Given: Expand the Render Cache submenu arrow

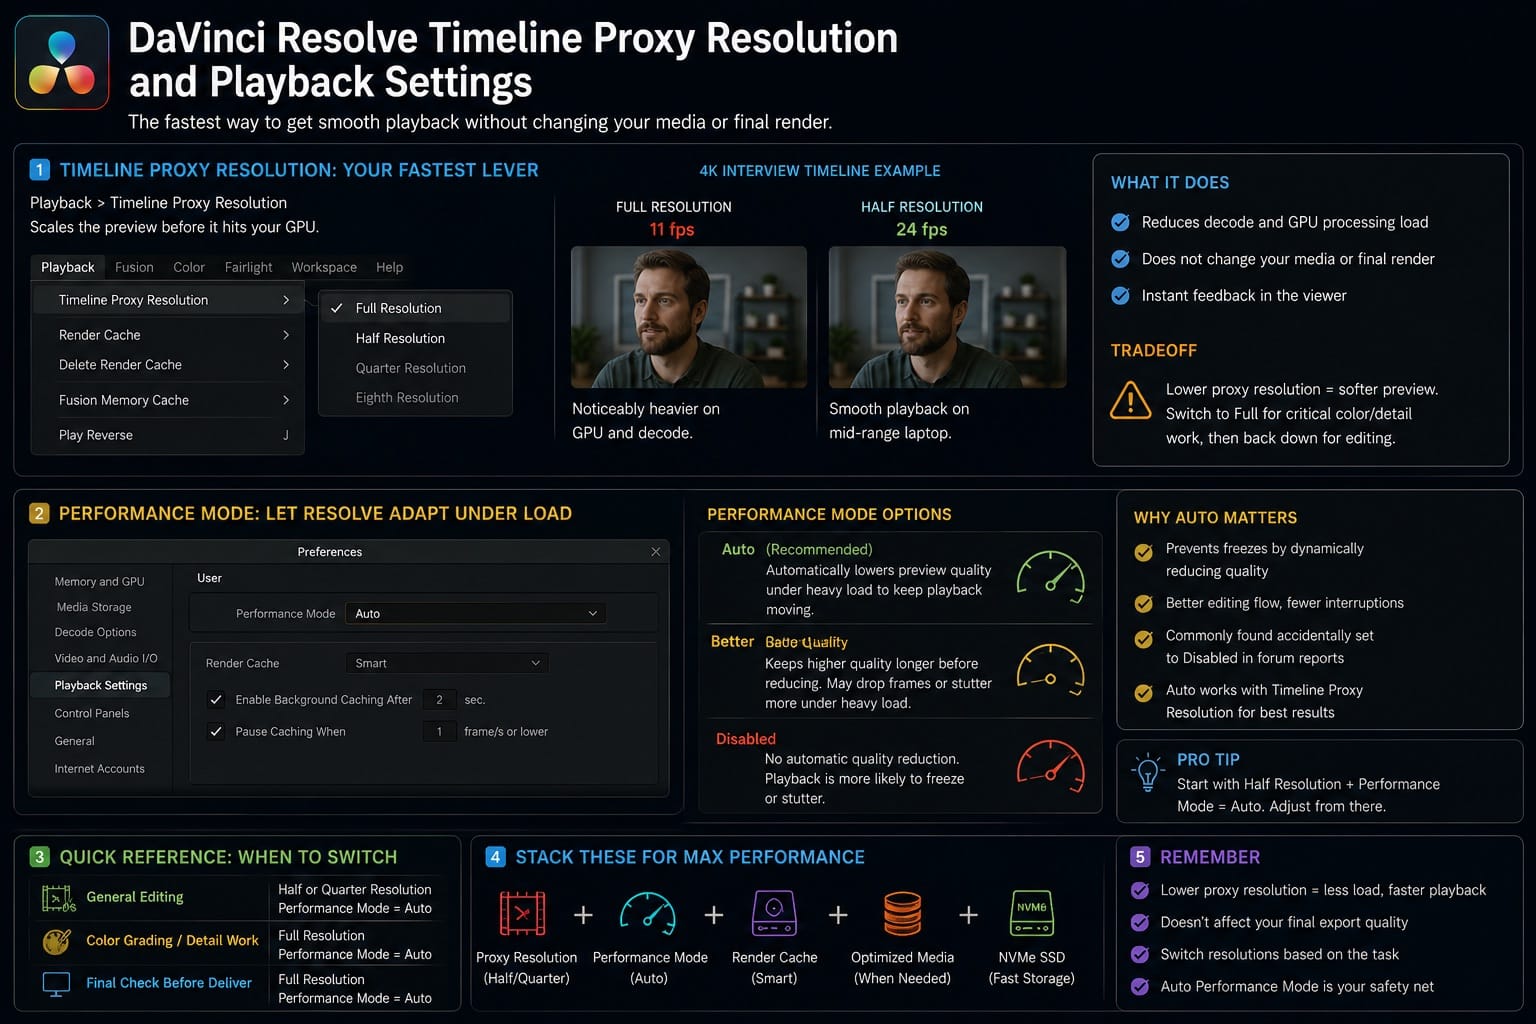Looking at the screenshot, I should [x=286, y=335].
